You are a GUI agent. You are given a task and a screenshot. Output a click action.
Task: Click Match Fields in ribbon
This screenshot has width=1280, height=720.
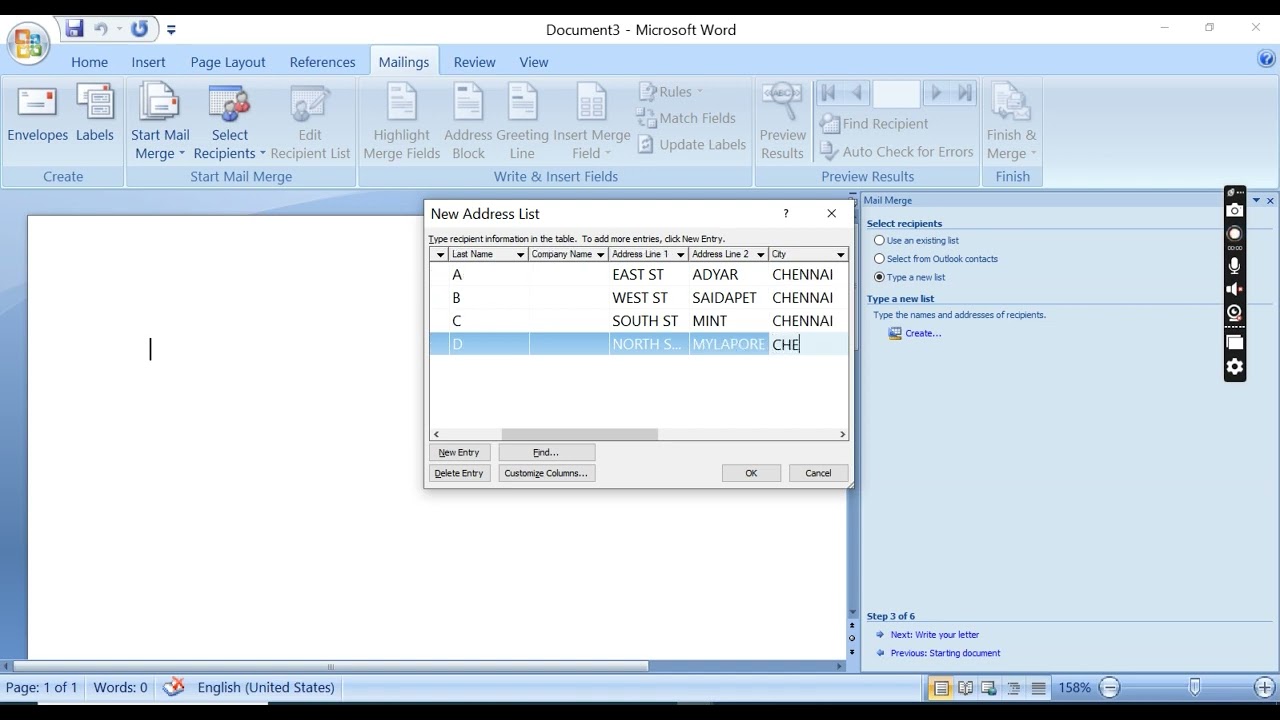point(687,118)
